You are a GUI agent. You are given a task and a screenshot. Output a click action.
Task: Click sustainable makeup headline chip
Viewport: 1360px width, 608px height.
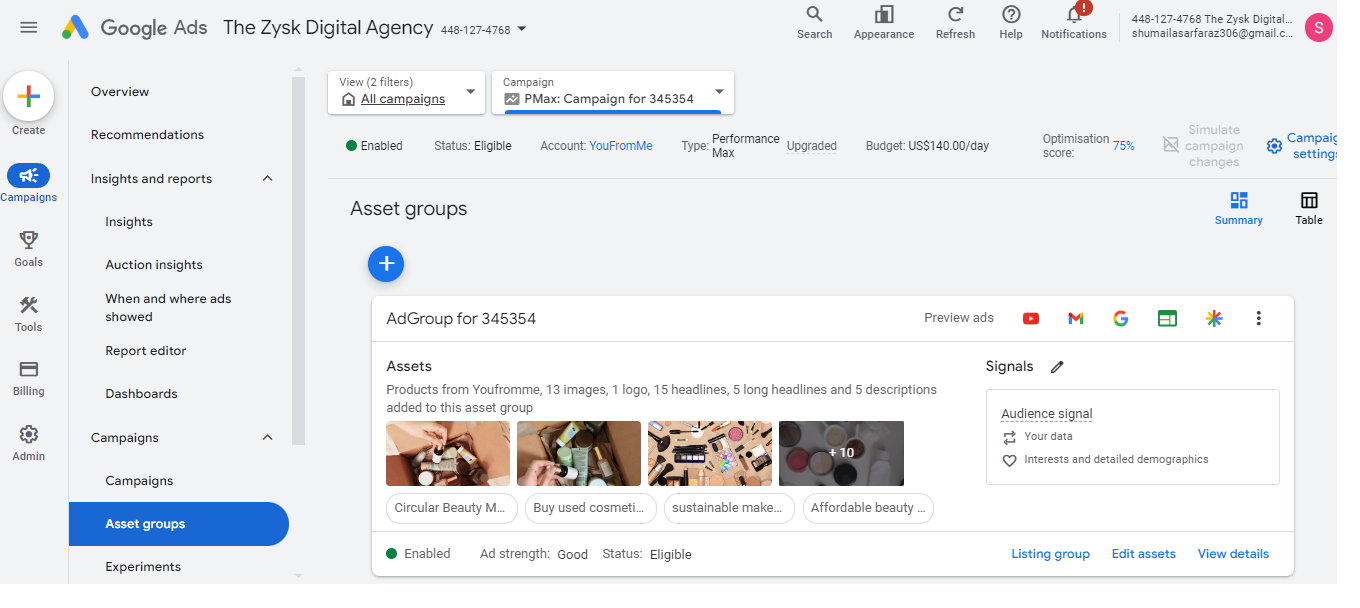[730, 508]
